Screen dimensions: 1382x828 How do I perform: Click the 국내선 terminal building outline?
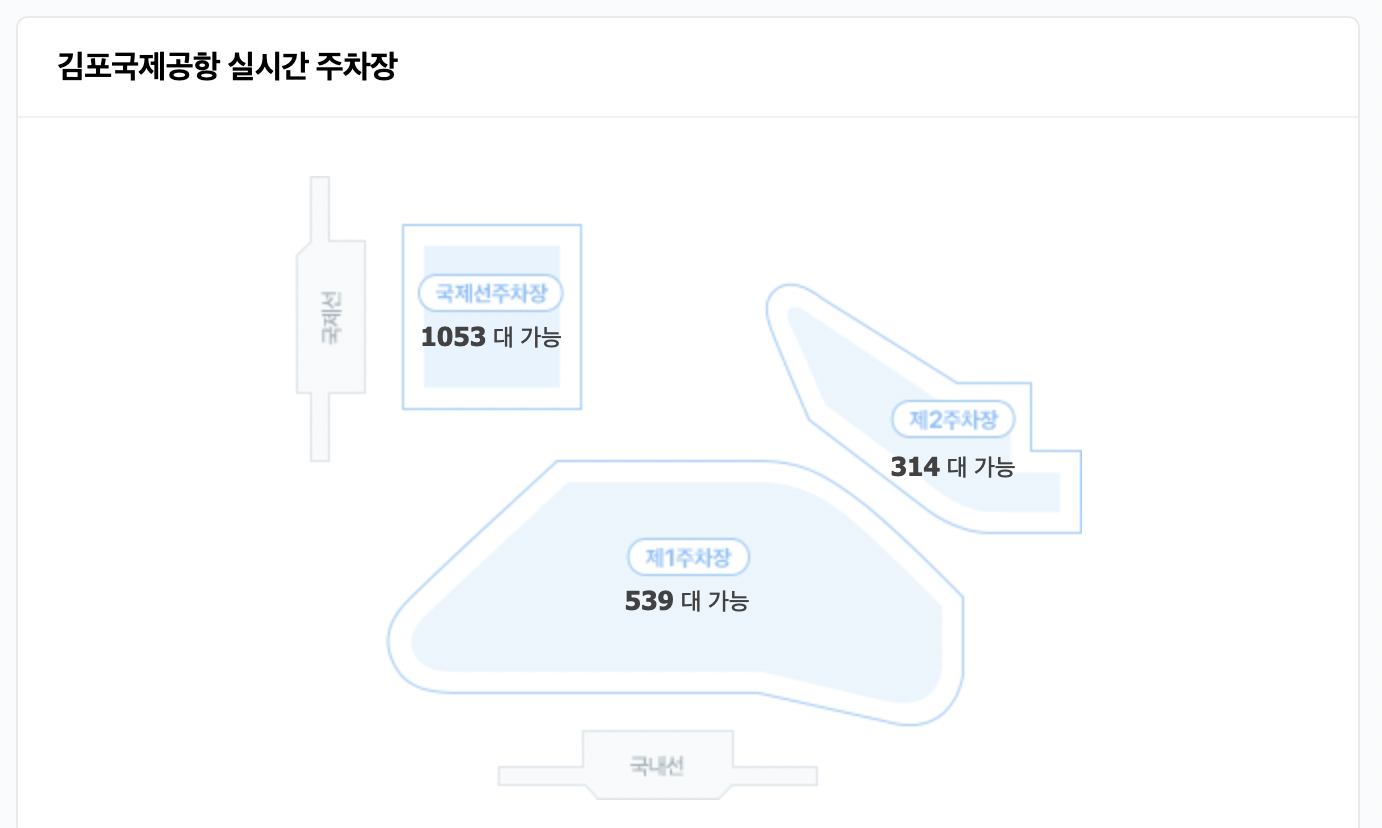click(x=658, y=763)
